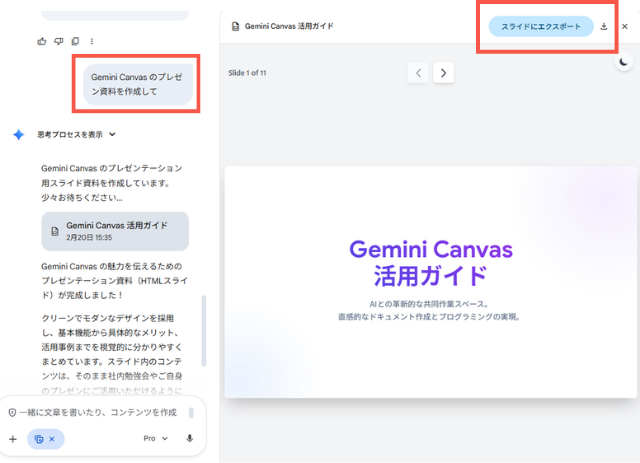Click the text 少々お待ちください
The image size is (640, 463).
82,198
